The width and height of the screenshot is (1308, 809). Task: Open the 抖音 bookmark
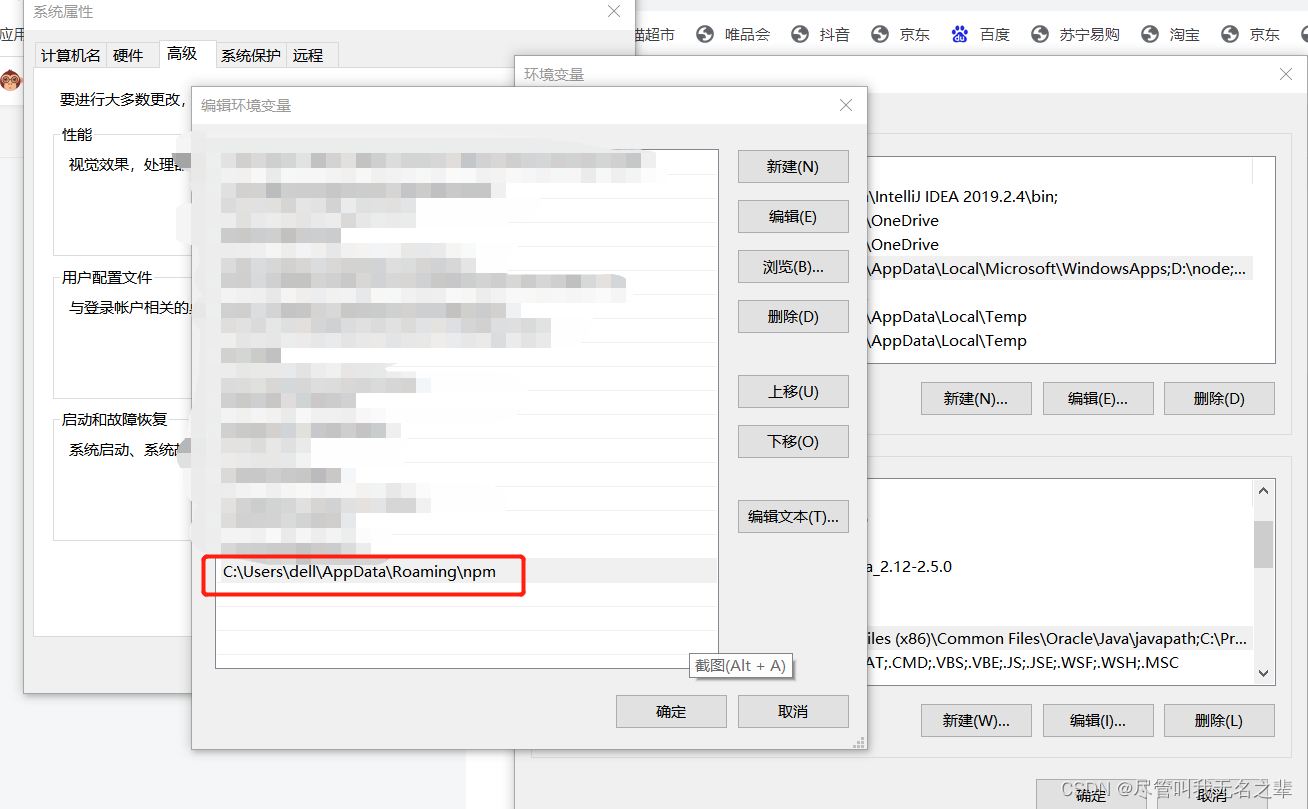click(x=834, y=33)
